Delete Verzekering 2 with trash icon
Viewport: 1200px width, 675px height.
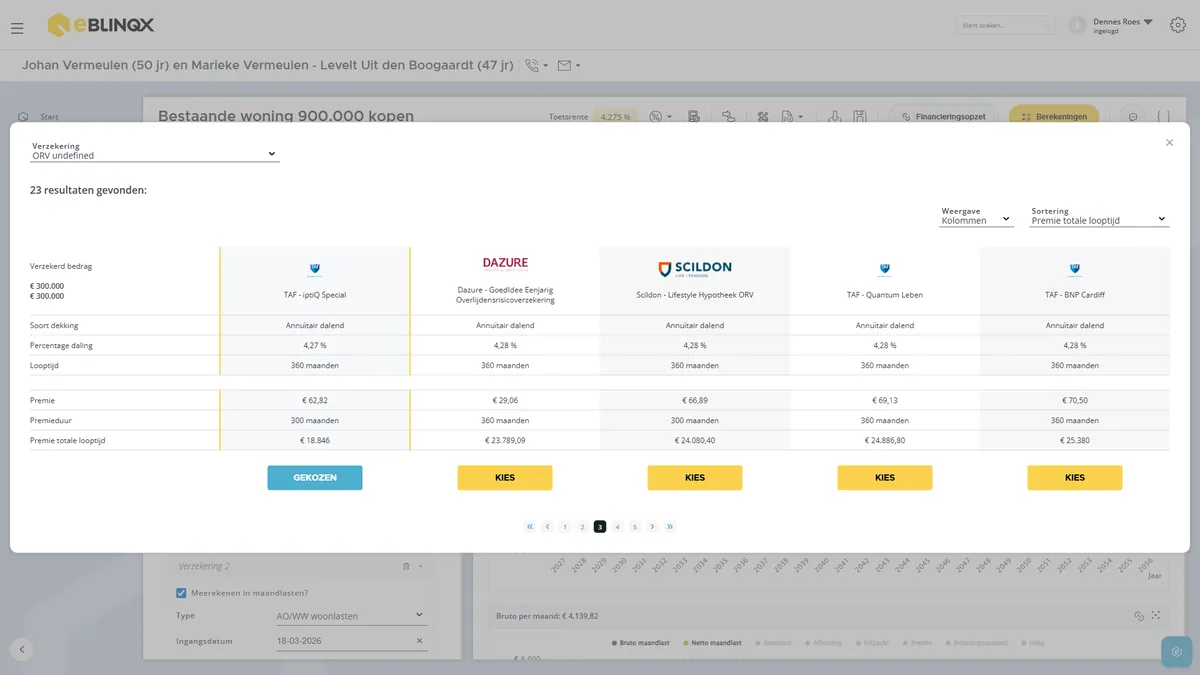pyautogui.click(x=406, y=566)
